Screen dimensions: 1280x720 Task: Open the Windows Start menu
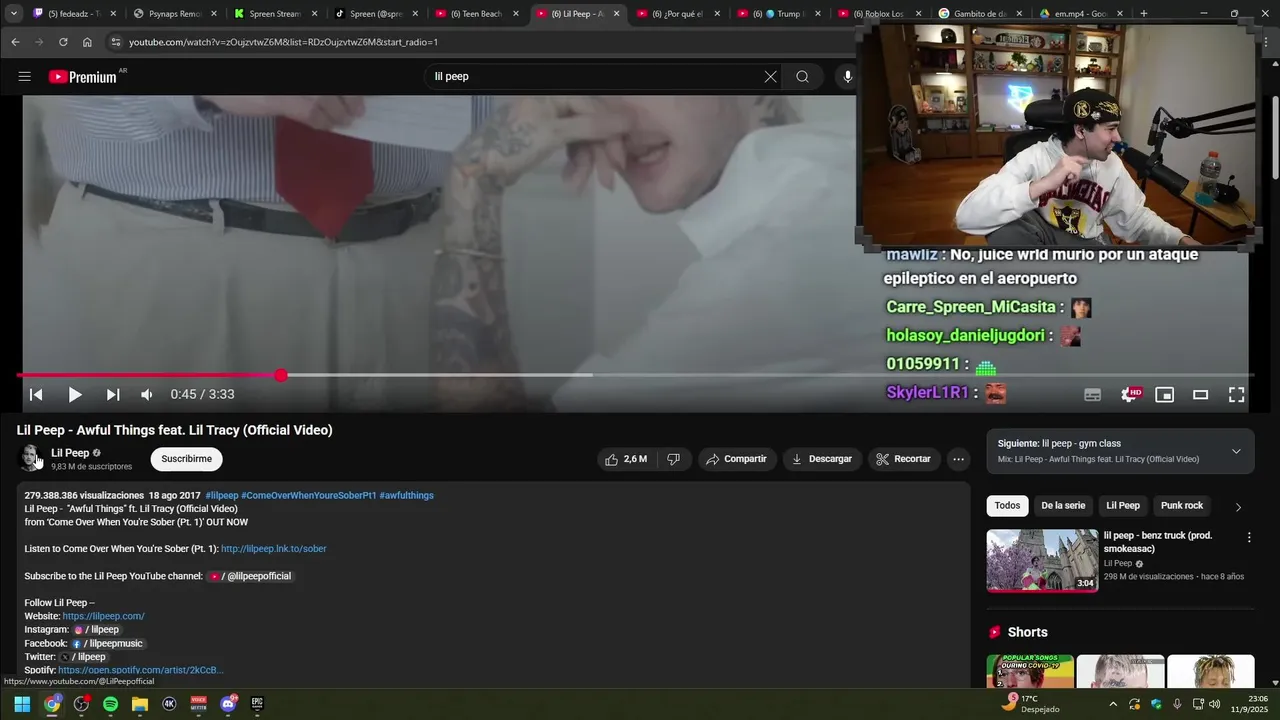(x=22, y=704)
